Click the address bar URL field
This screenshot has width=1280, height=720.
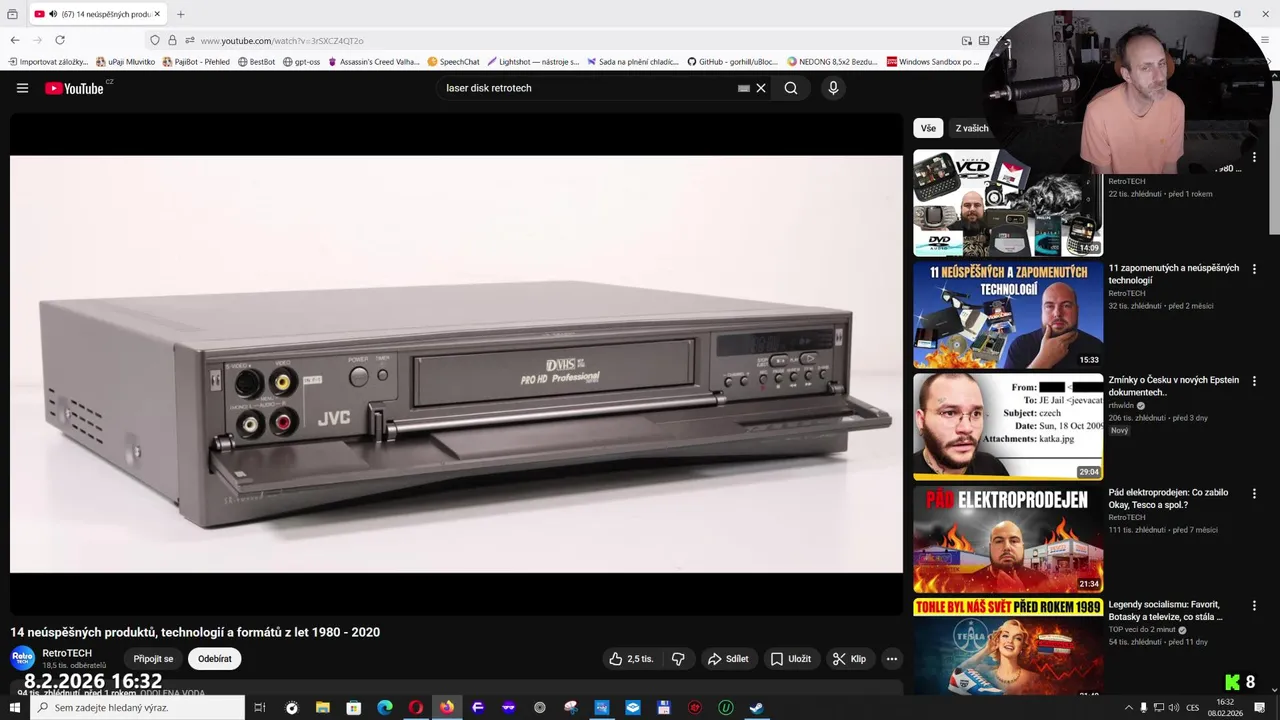(570, 41)
